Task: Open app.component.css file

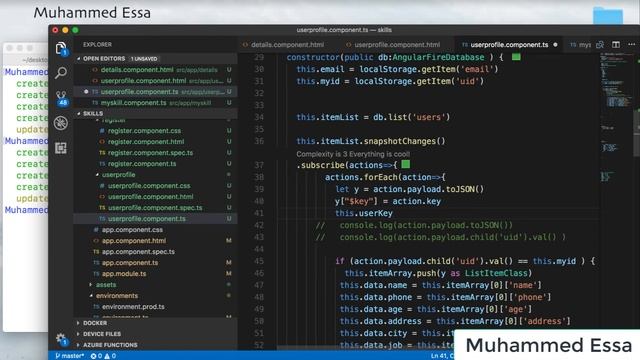Action: tap(155, 230)
